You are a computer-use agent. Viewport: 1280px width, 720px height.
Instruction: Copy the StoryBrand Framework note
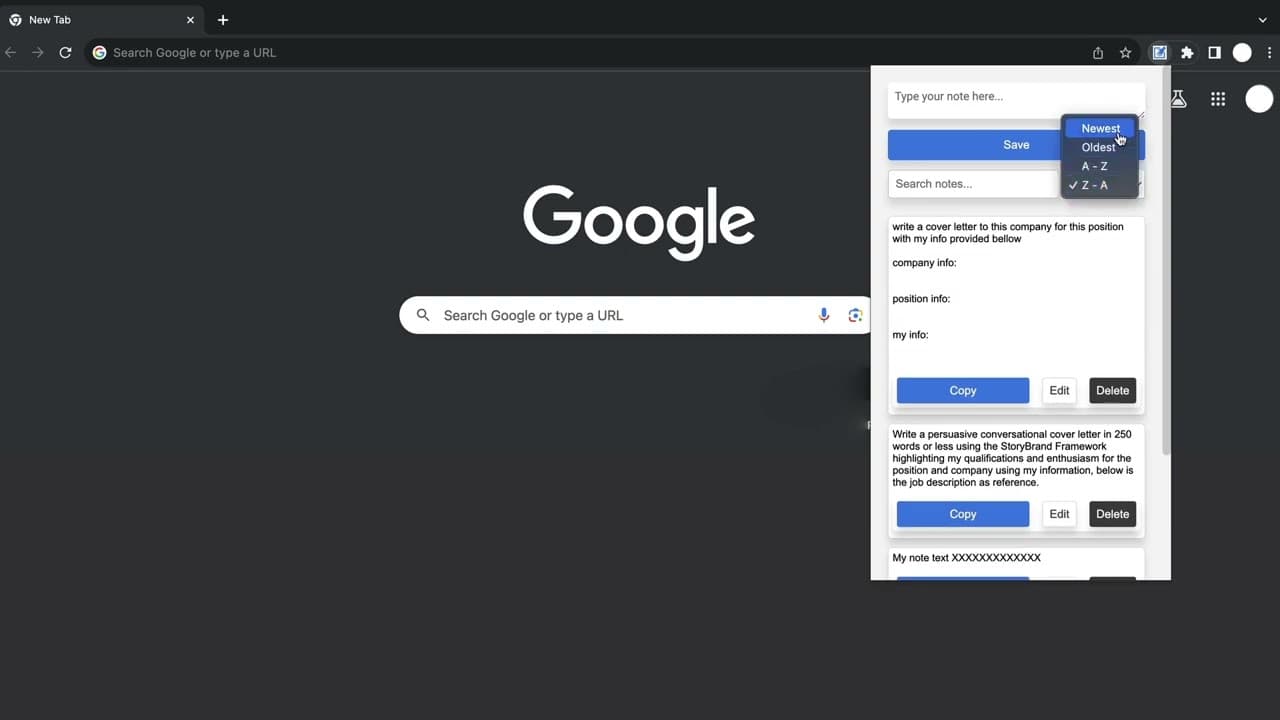pos(963,514)
